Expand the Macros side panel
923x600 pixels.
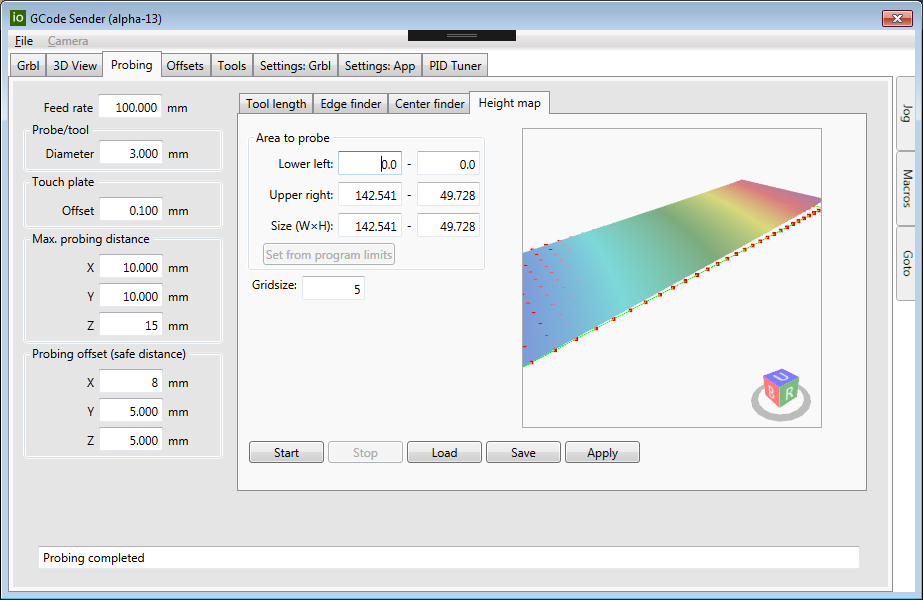[x=907, y=188]
